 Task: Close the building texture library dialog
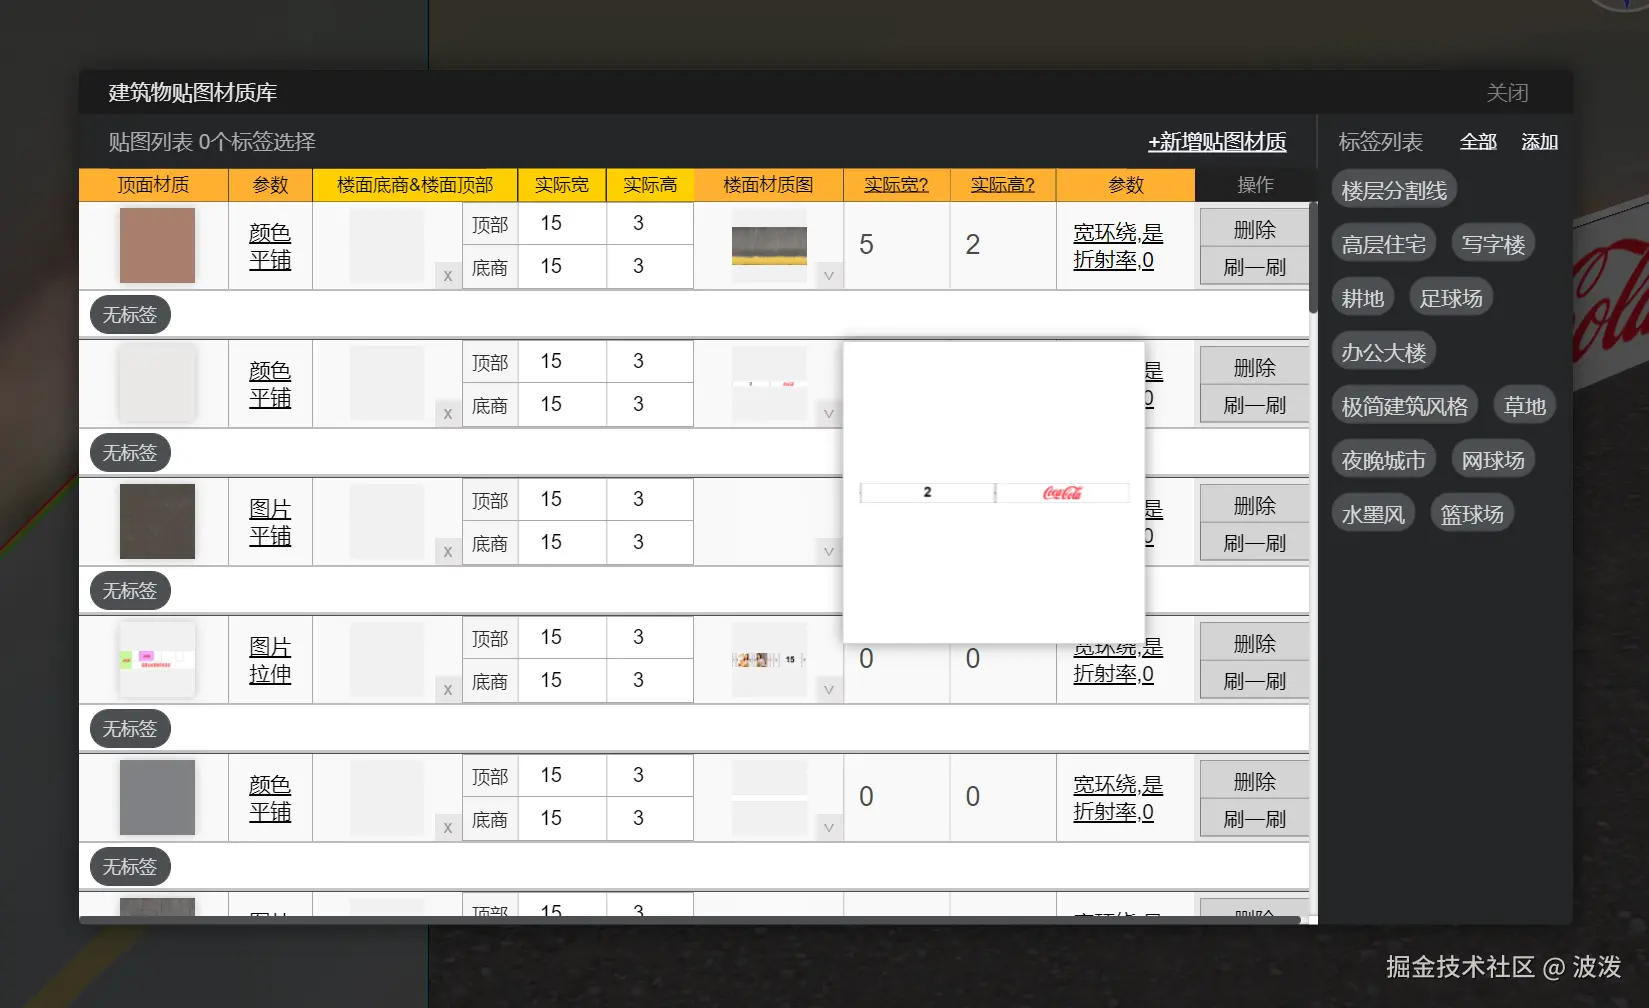pyautogui.click(x=1507, y=93)
